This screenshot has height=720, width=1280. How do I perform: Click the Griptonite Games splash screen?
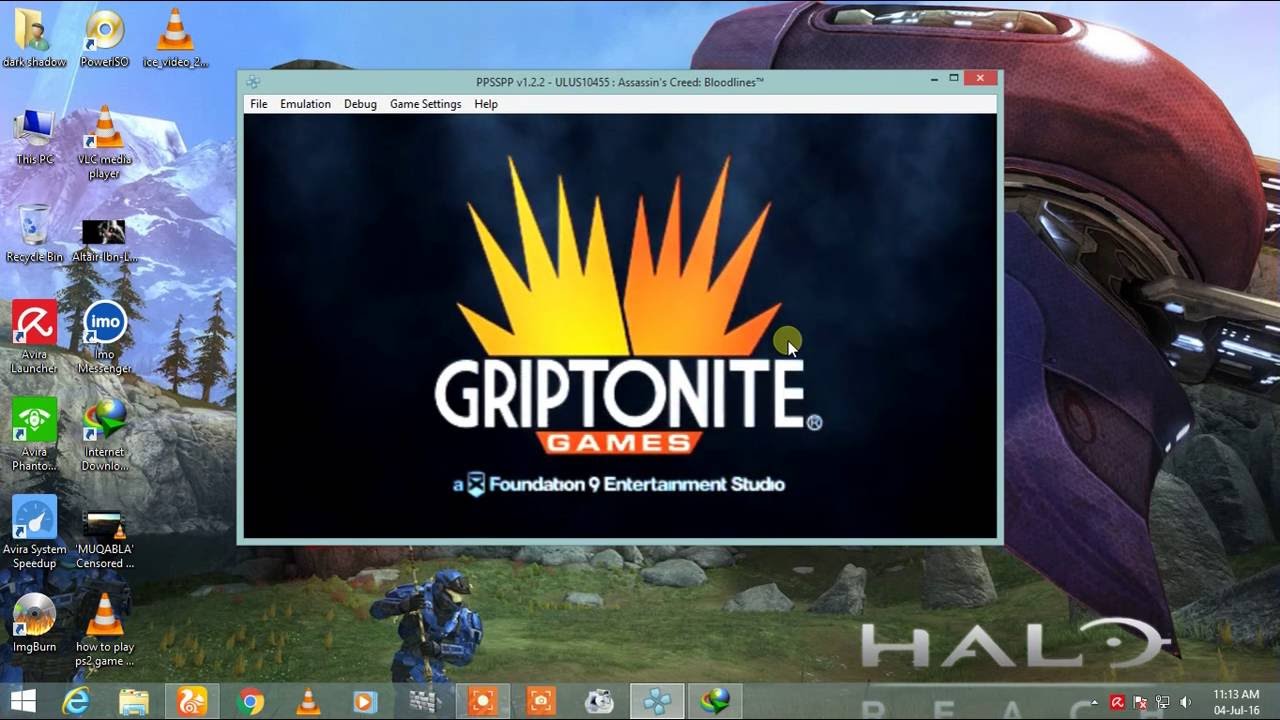tap(620, 326)
